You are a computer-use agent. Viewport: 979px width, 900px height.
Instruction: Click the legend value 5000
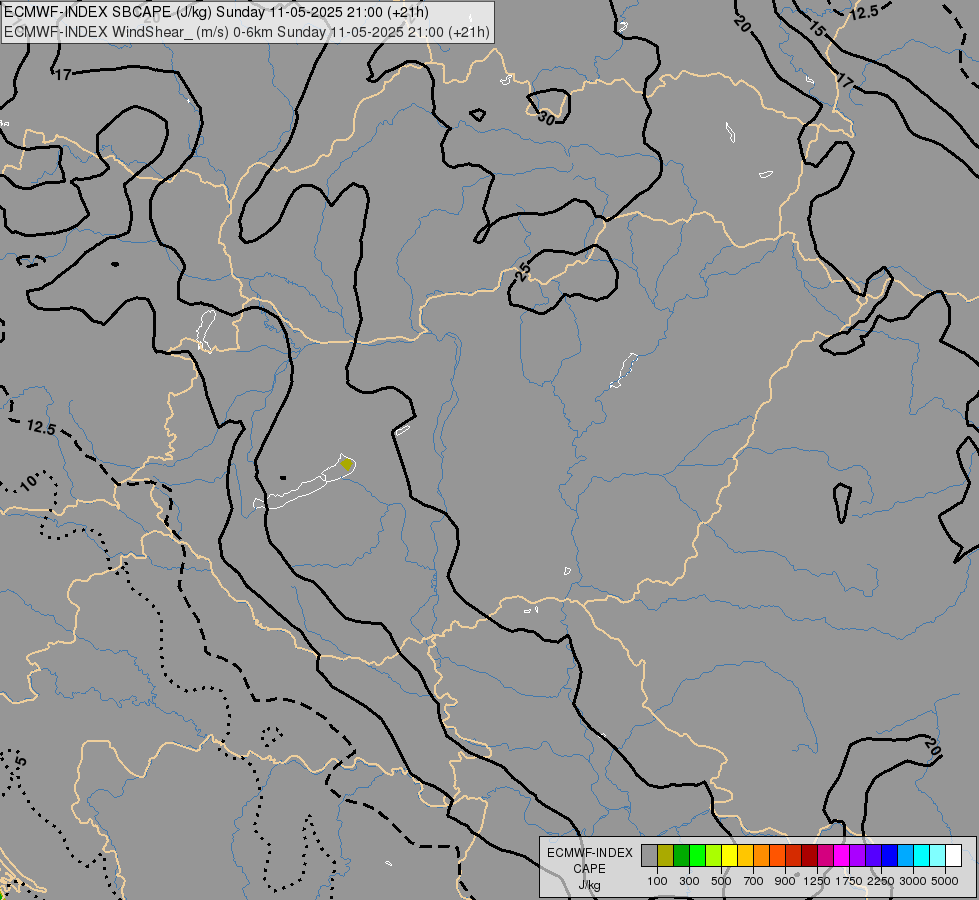(x=945, y=881)
